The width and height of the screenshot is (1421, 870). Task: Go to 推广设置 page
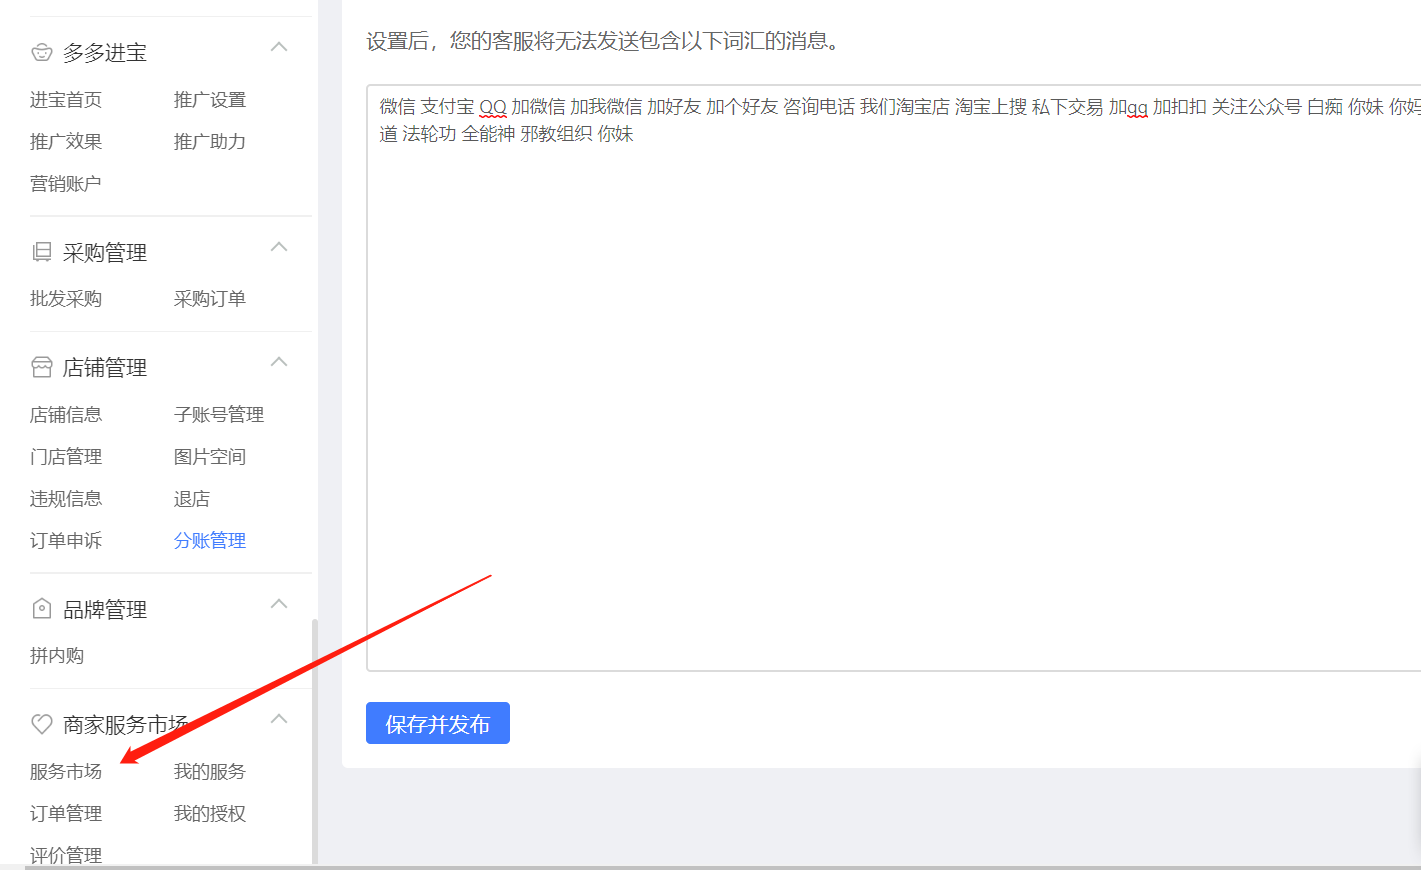210,99
